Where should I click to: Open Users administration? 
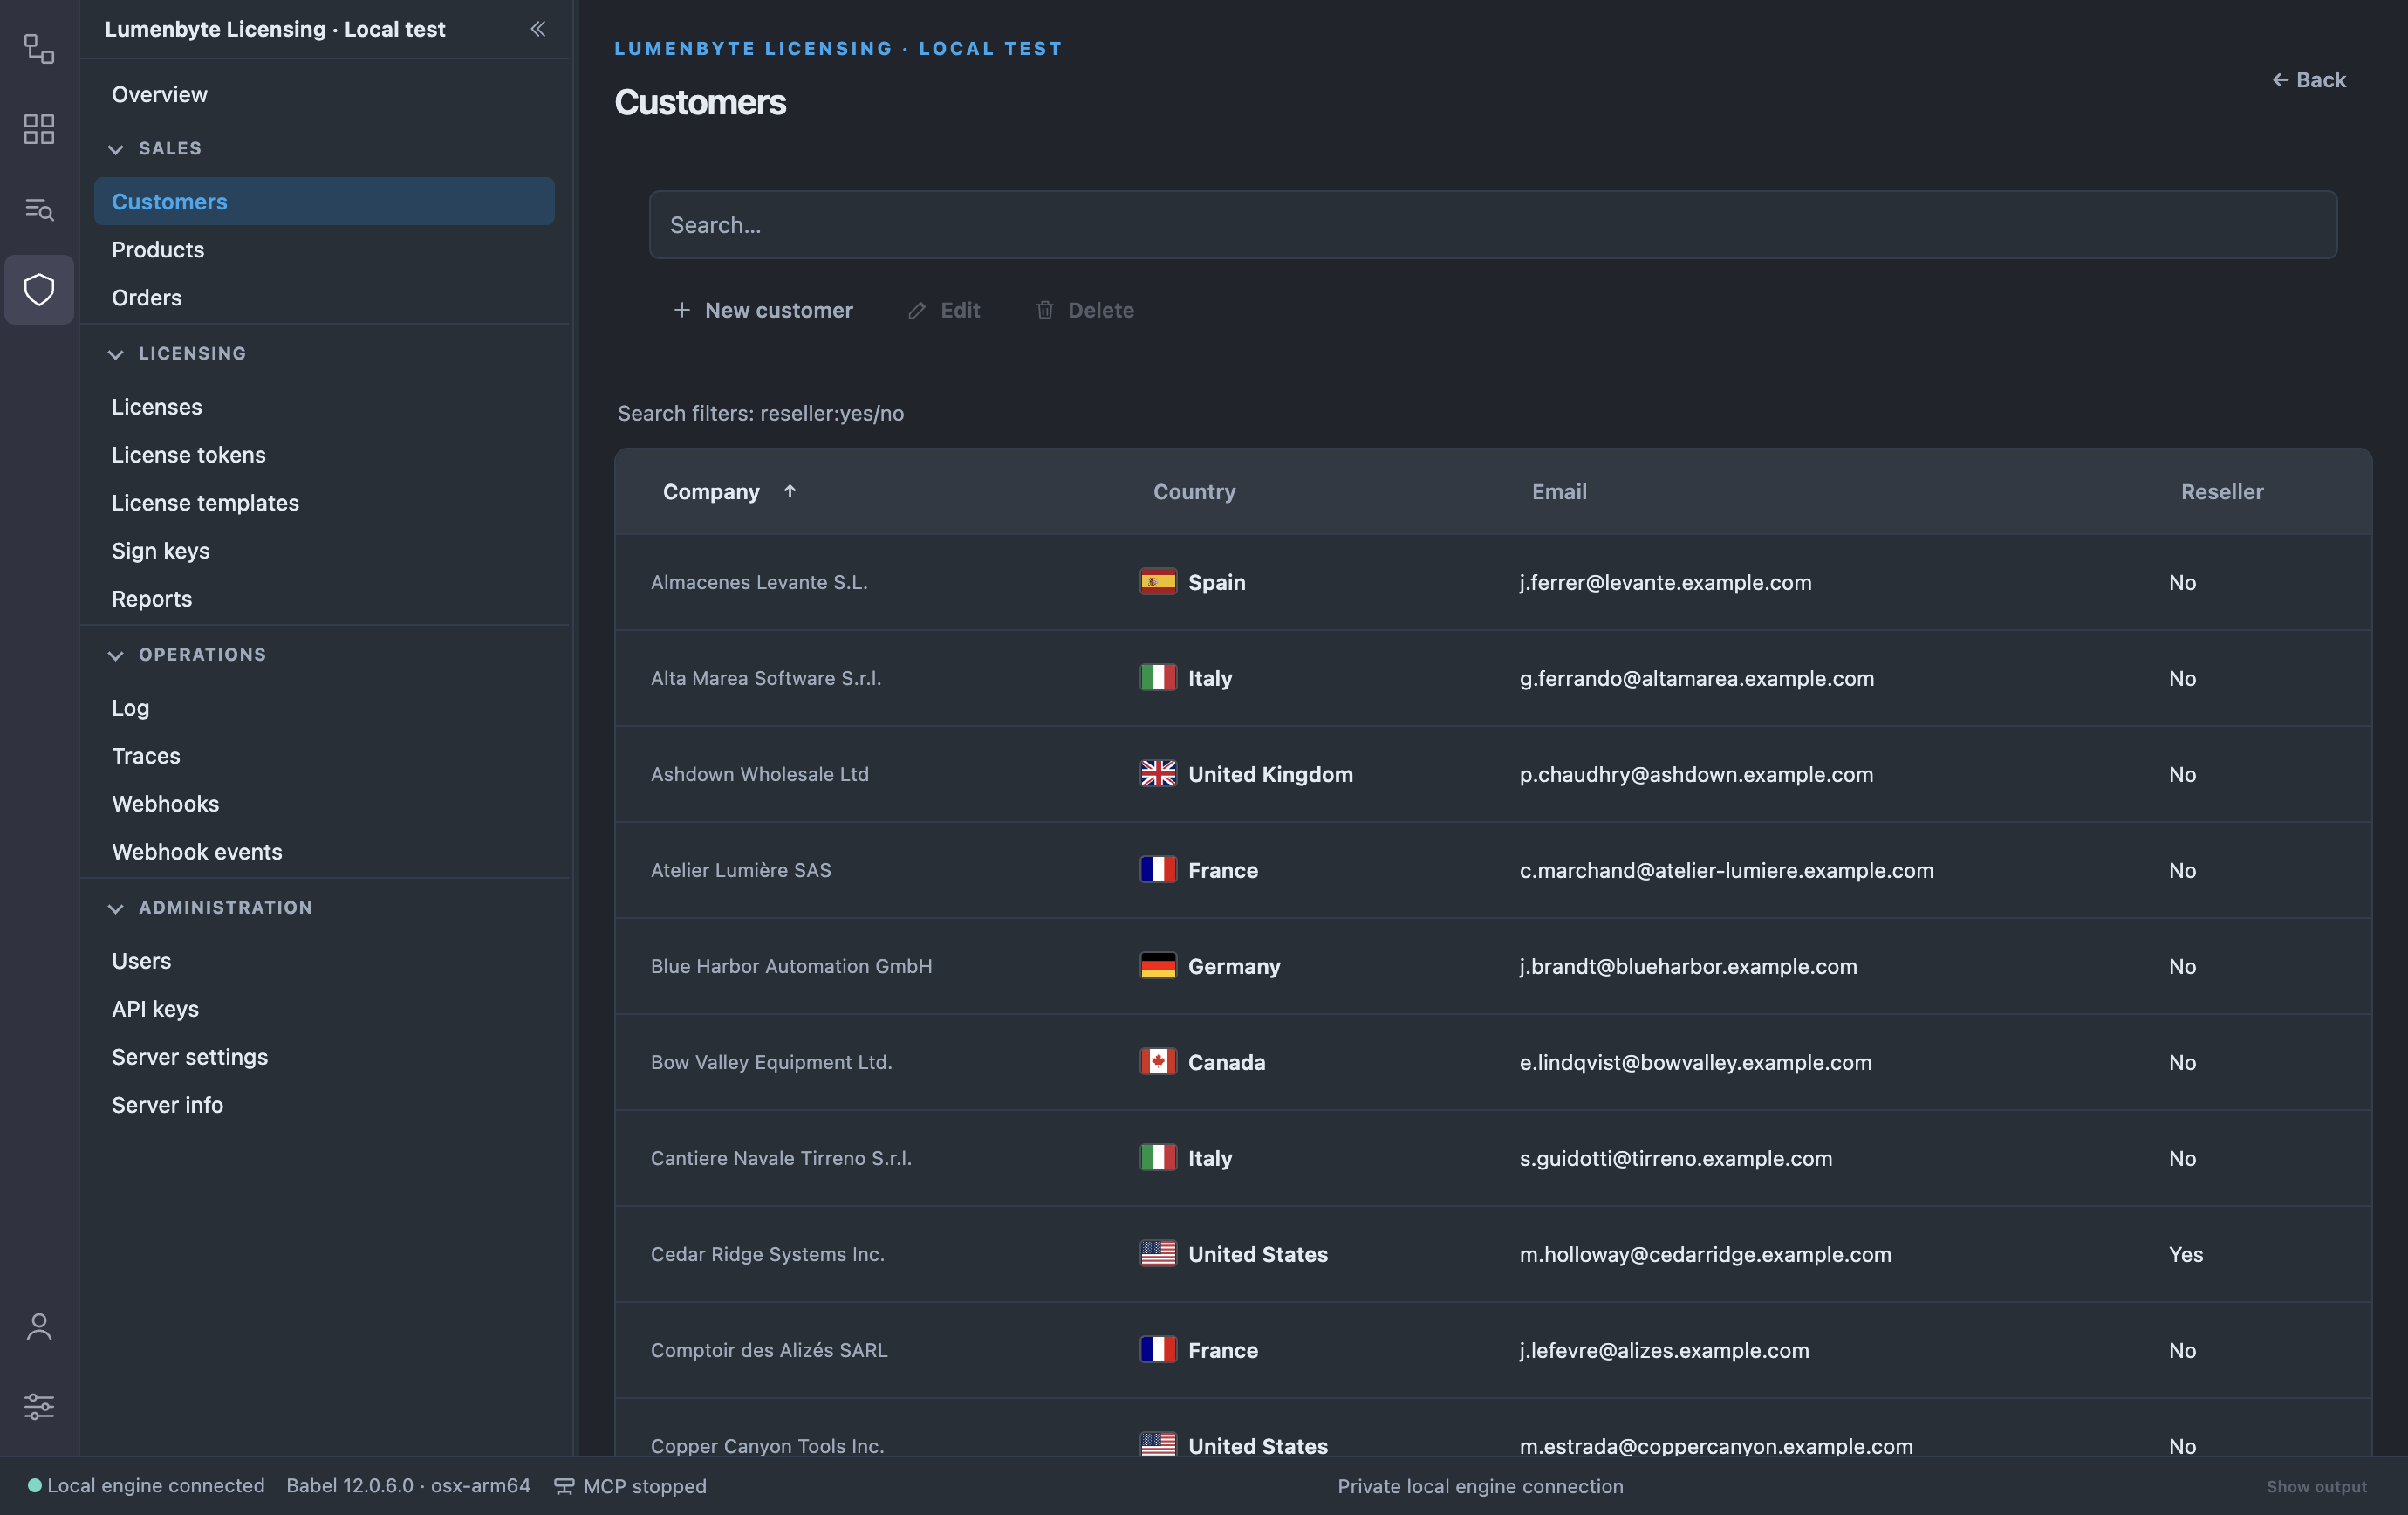coord(324,960)
